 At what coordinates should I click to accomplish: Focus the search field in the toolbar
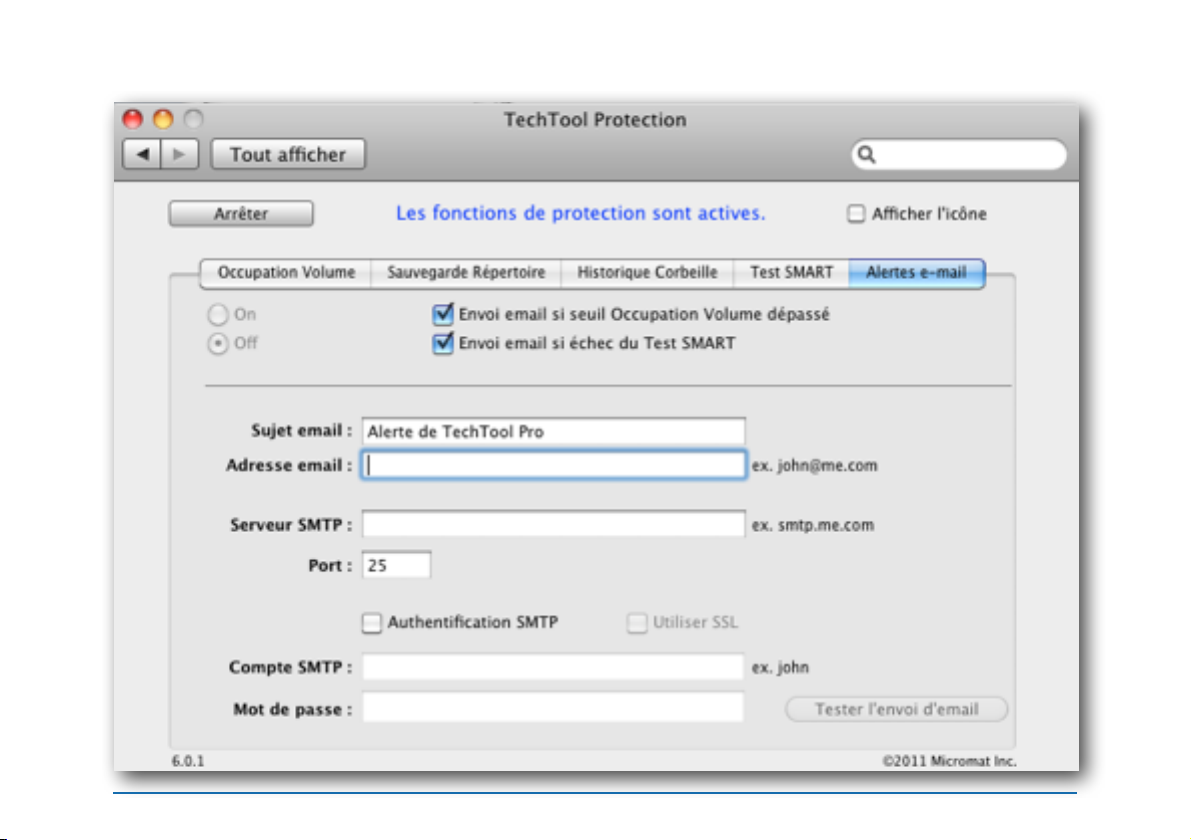[x=959, y=155]
